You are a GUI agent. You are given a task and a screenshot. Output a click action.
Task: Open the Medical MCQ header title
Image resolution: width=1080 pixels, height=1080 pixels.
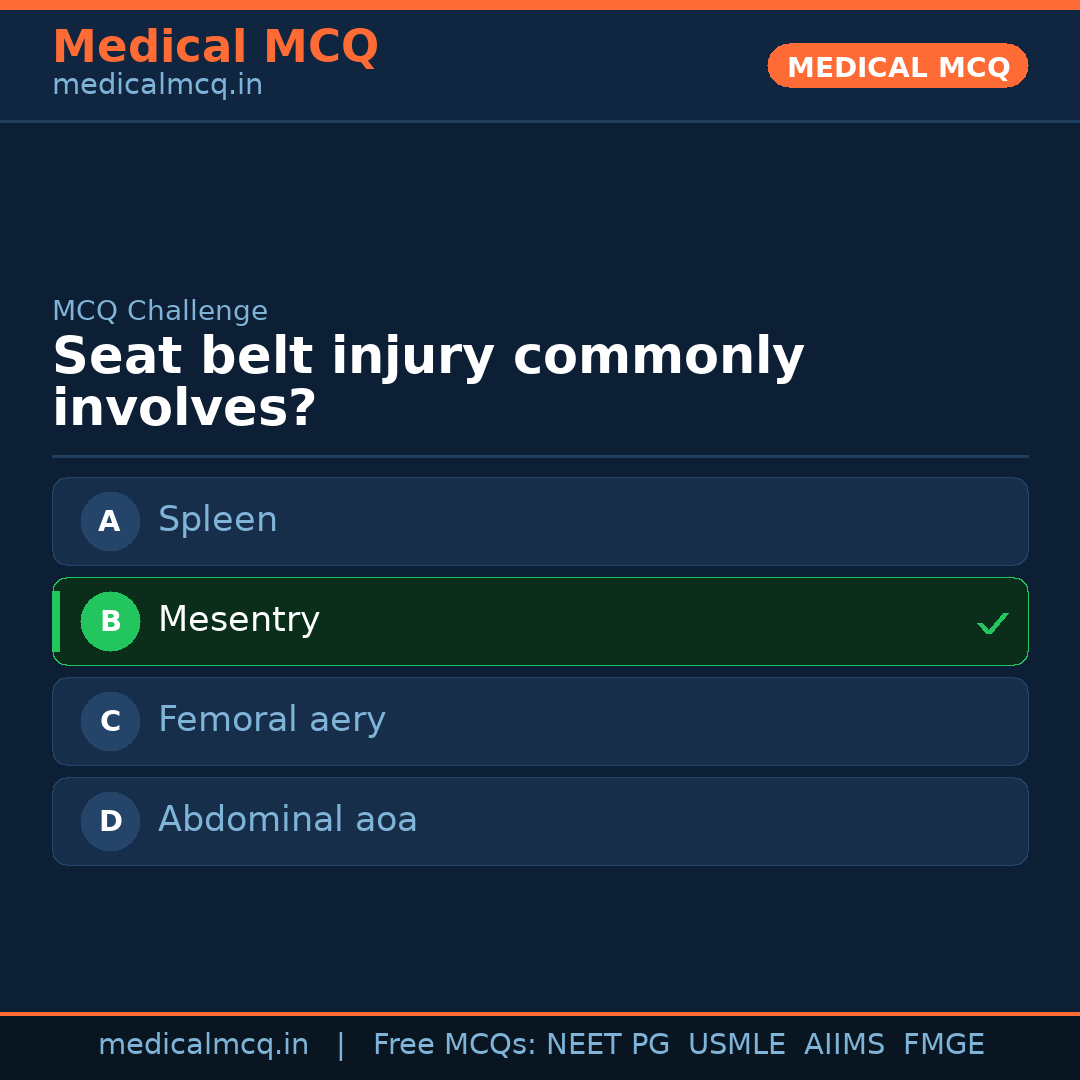pyautogui.click(x=215, y=46)
